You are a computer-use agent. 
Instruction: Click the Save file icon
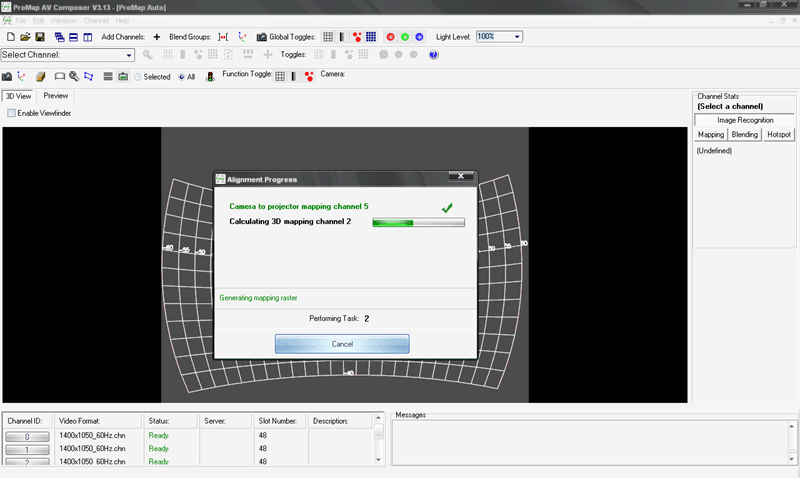coord(40,37)
